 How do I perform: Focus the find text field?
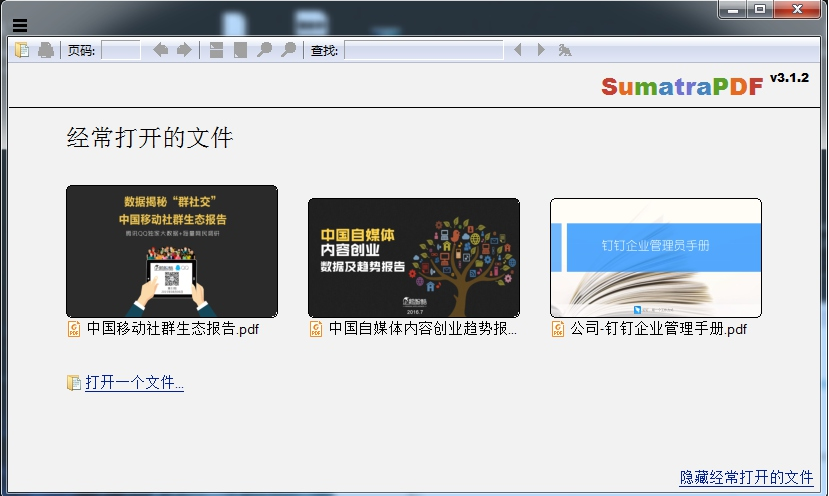[x=423, y=50]
